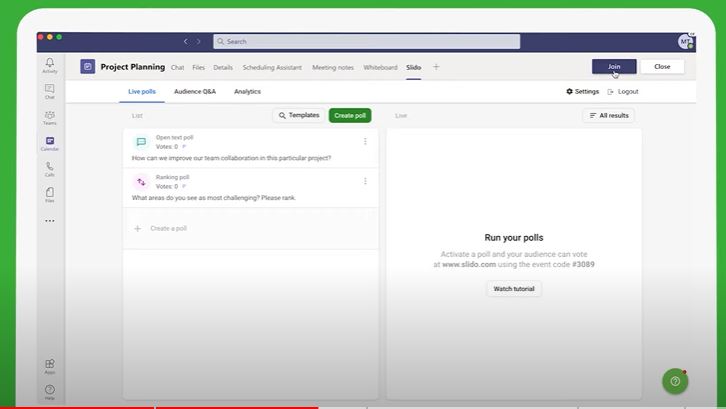Switch to the Analytics tab
The width and height of the screenshot is (726, 409).
(247, 91)
